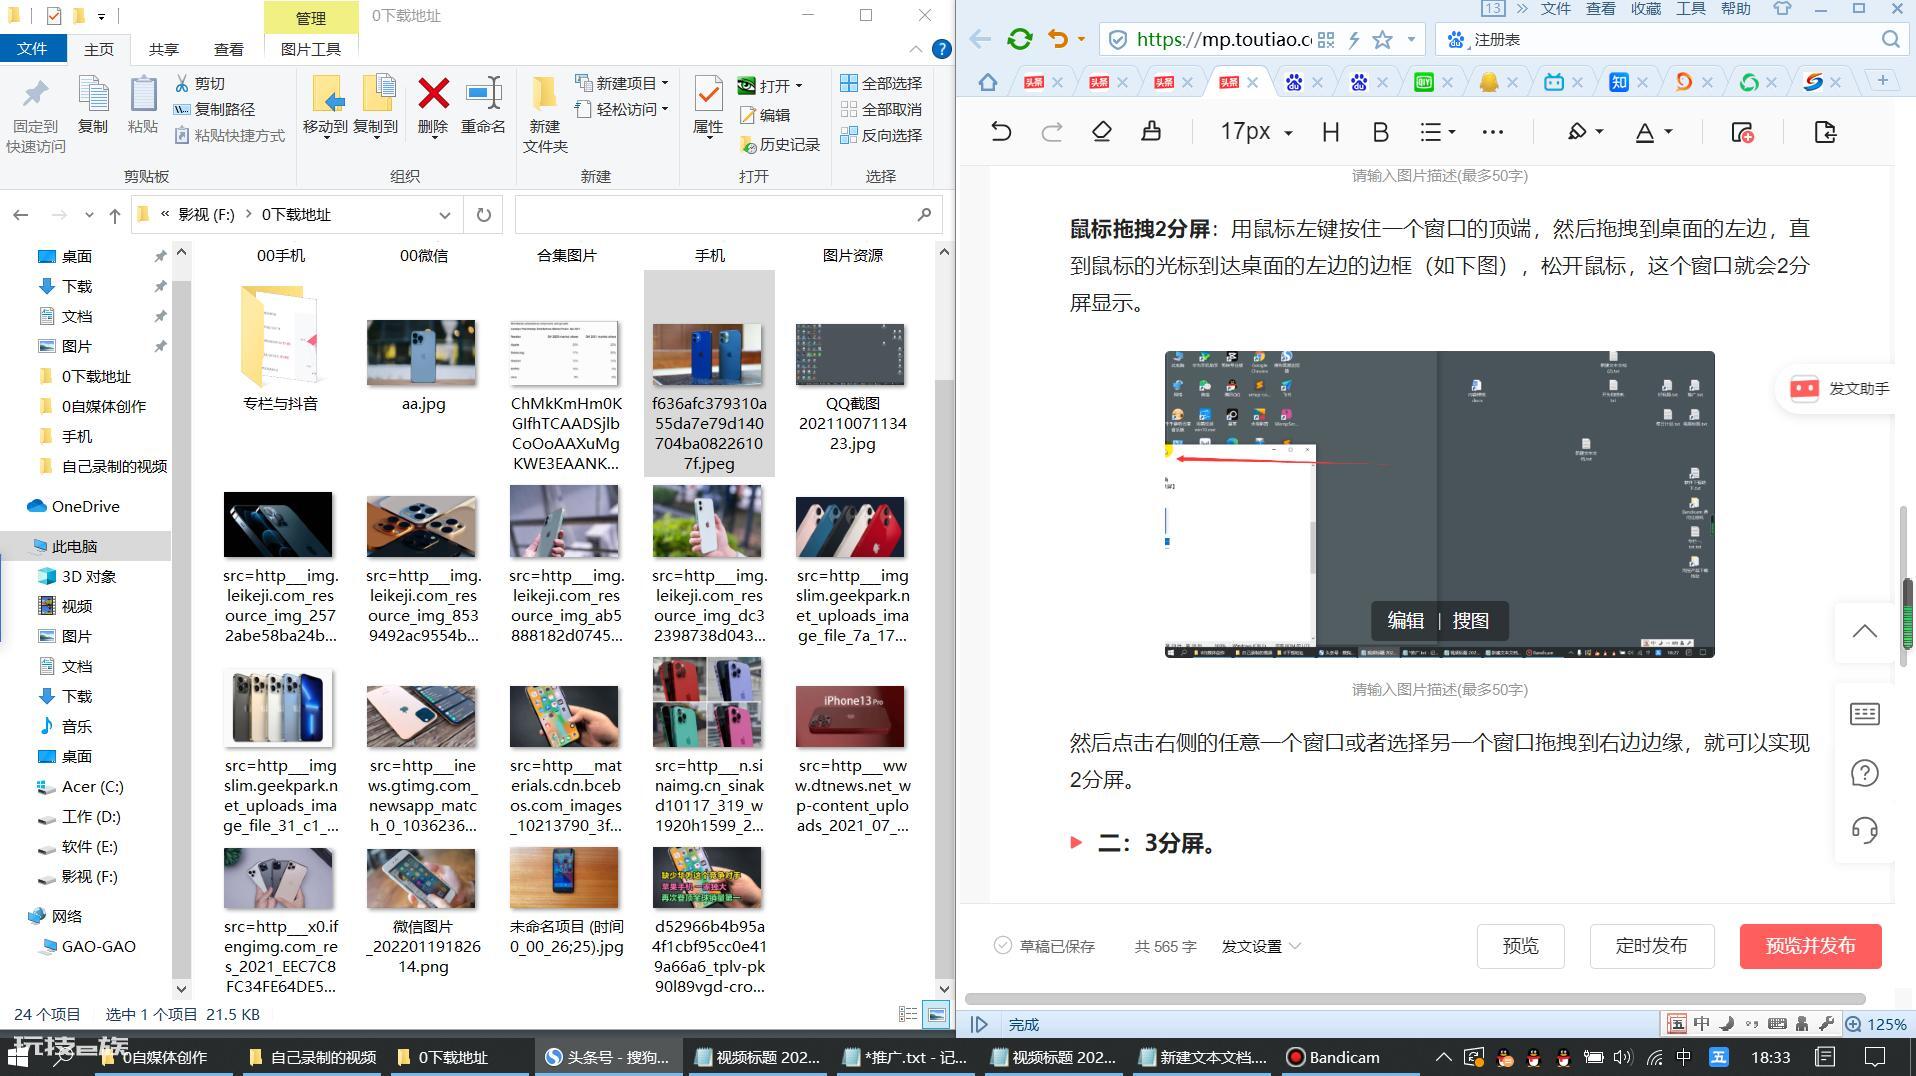The width and height of the screenshot is (1916, 1076).
Task: Select aa.jpg thumbnail in Explorer
Action: pyautogui.click(x=422, y=354)
